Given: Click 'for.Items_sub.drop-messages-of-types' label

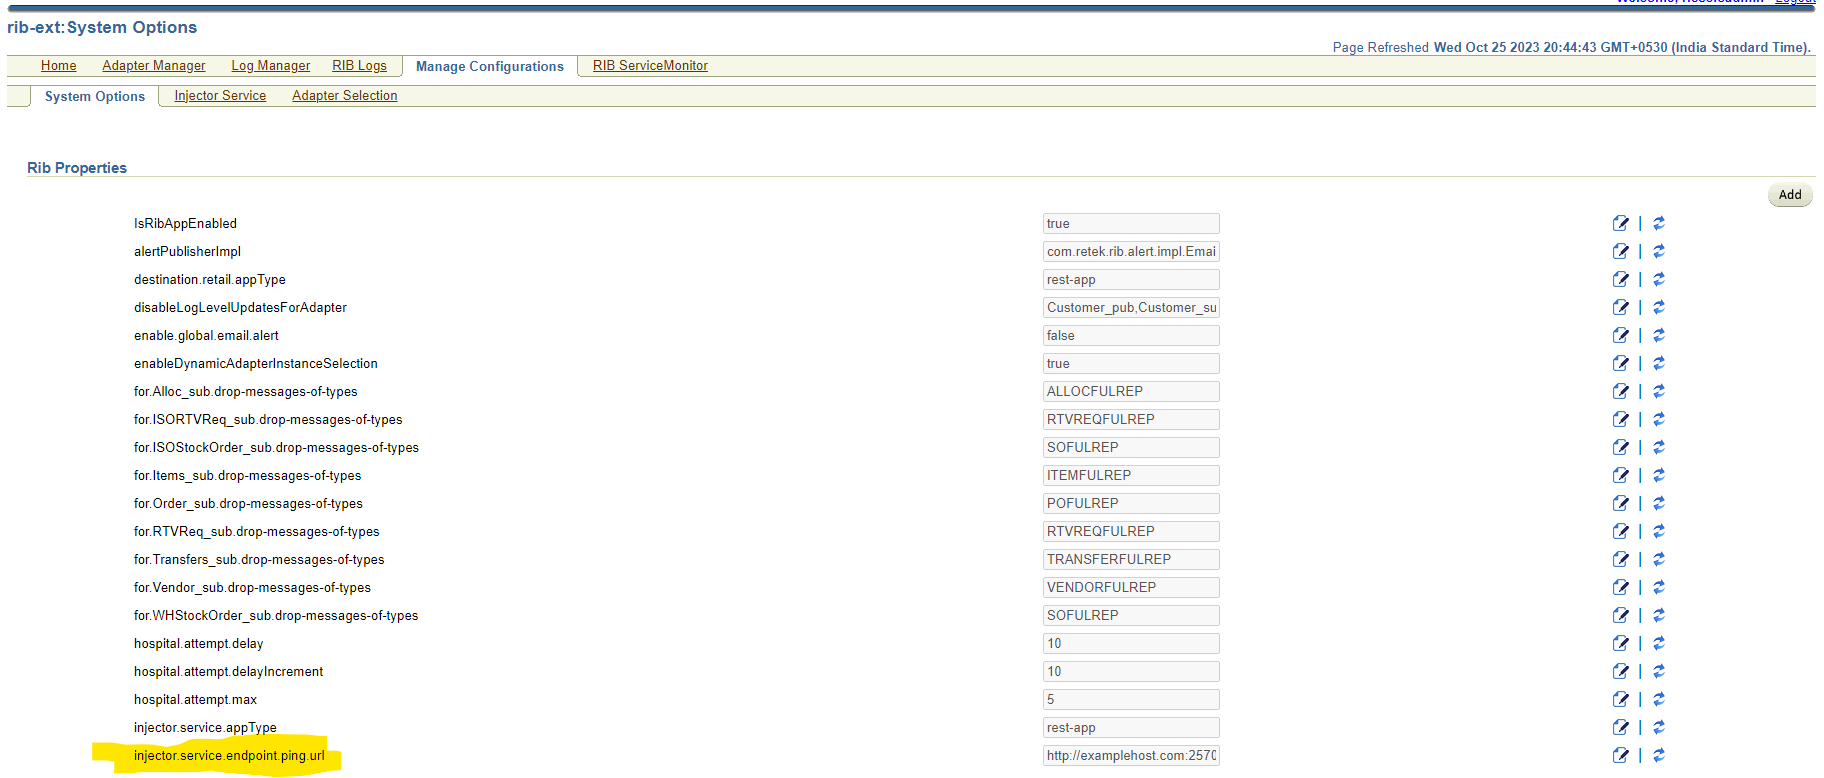Looking at the screenshot, I should coord(247,475).
